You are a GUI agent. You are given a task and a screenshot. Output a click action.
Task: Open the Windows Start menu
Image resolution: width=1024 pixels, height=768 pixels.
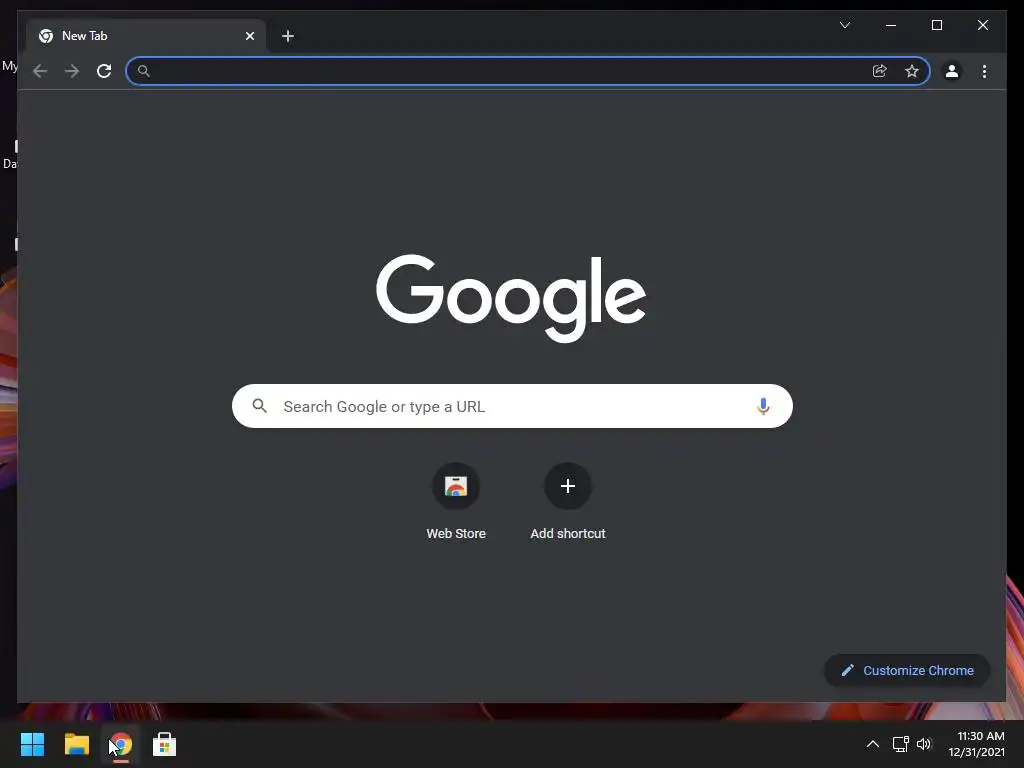(x=32, y=744)
